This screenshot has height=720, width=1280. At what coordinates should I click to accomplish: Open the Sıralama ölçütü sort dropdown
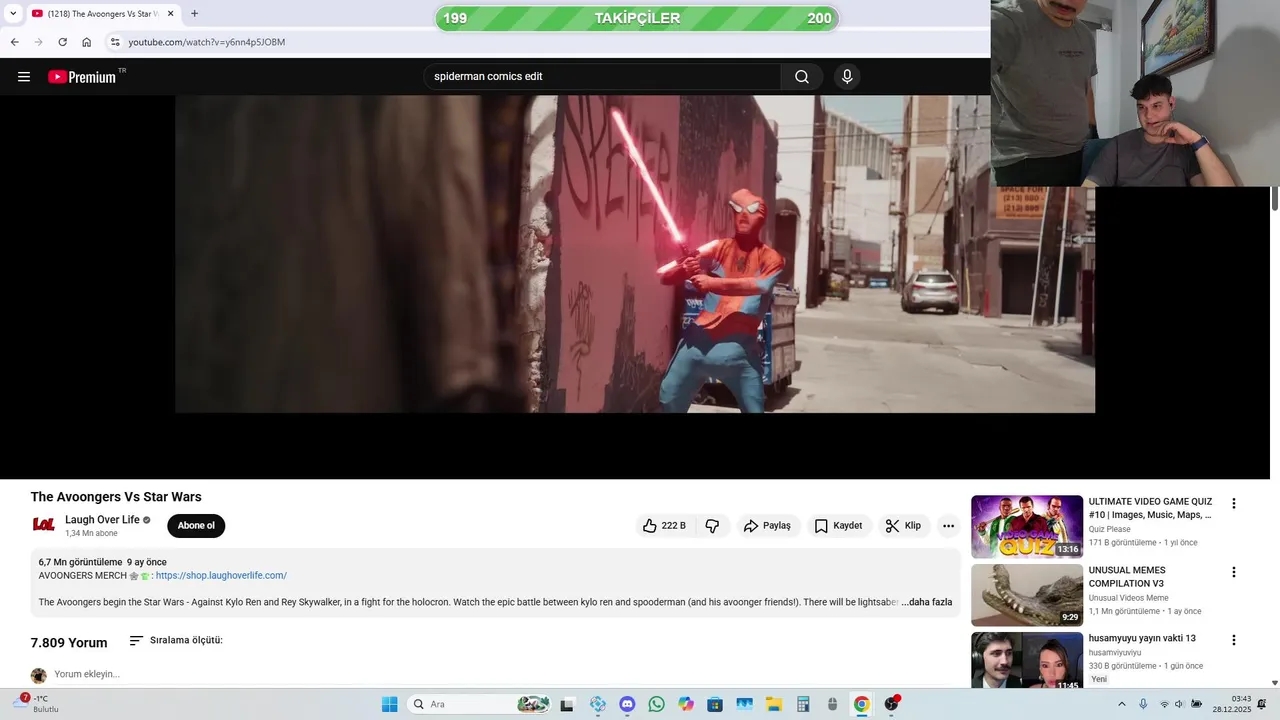pos(176,641)
